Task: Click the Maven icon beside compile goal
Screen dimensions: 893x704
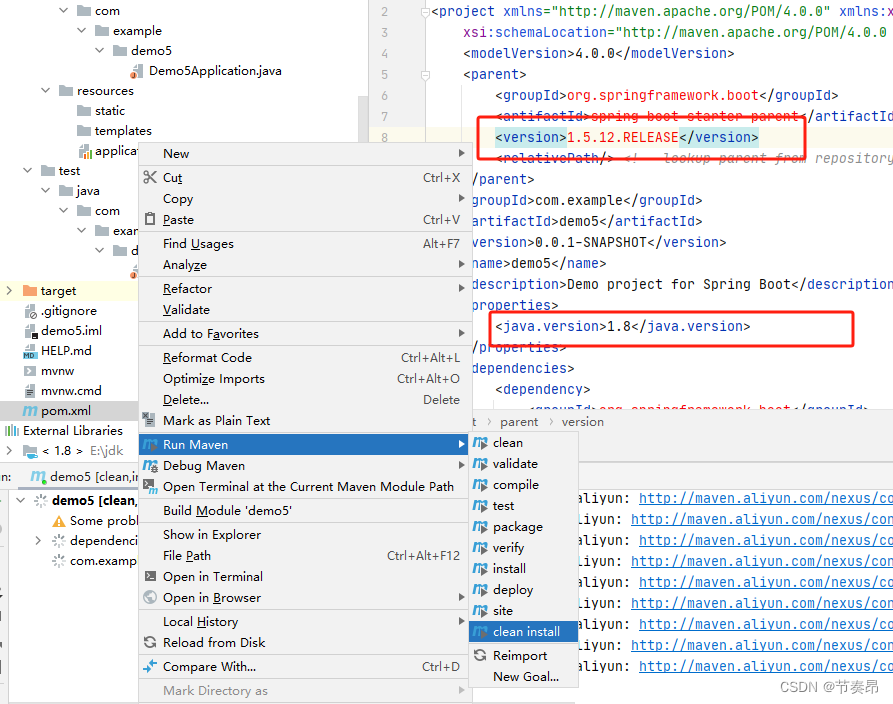Action: coord(480,485)
